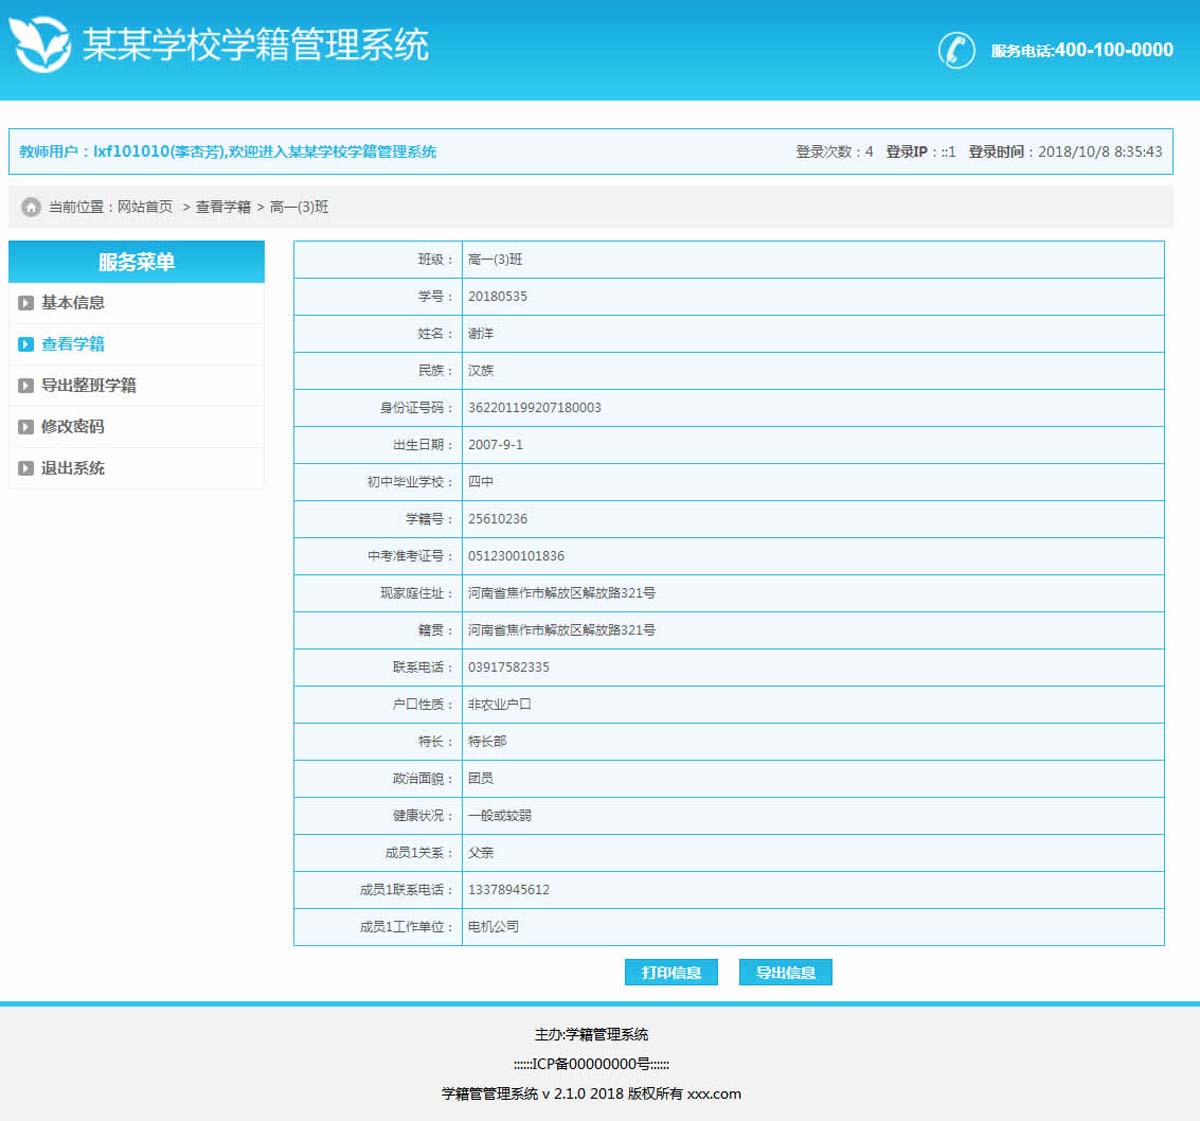Click the 非农业户口 value
This screenshot has height=1121, width=1200.
pyautogui.click(x=500, y=704)
